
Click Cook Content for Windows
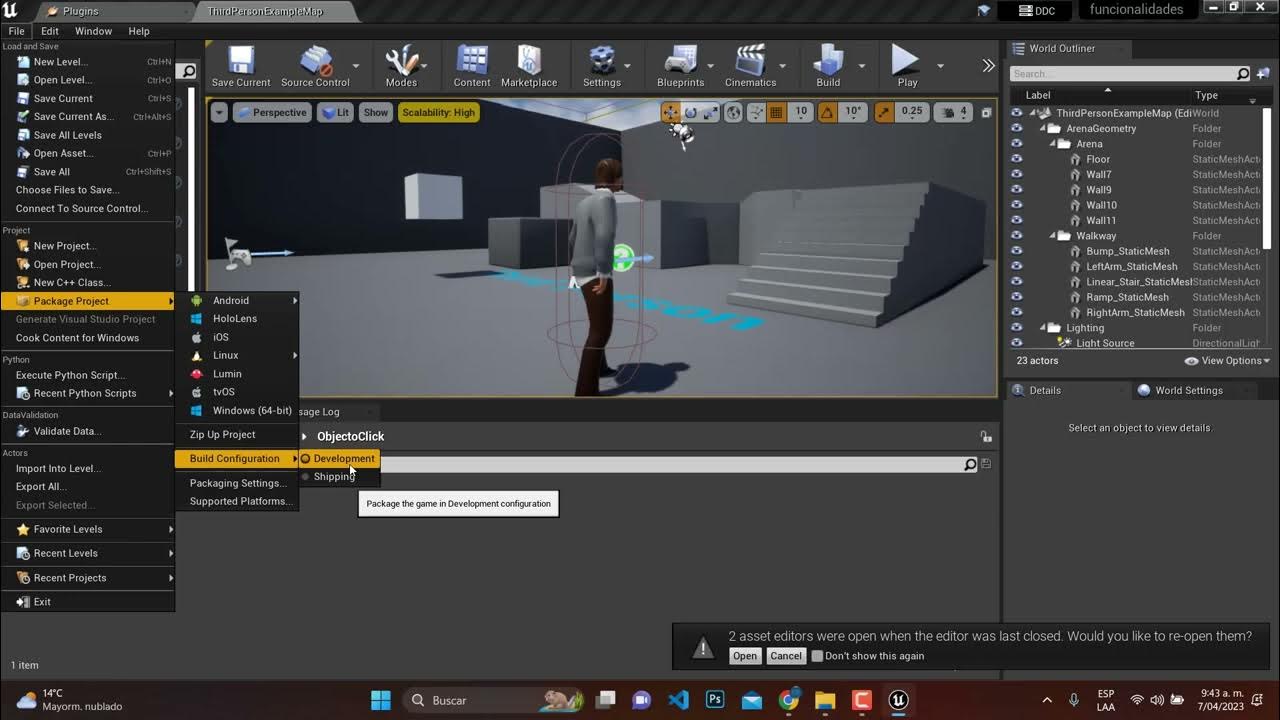[x=88, y=338]
